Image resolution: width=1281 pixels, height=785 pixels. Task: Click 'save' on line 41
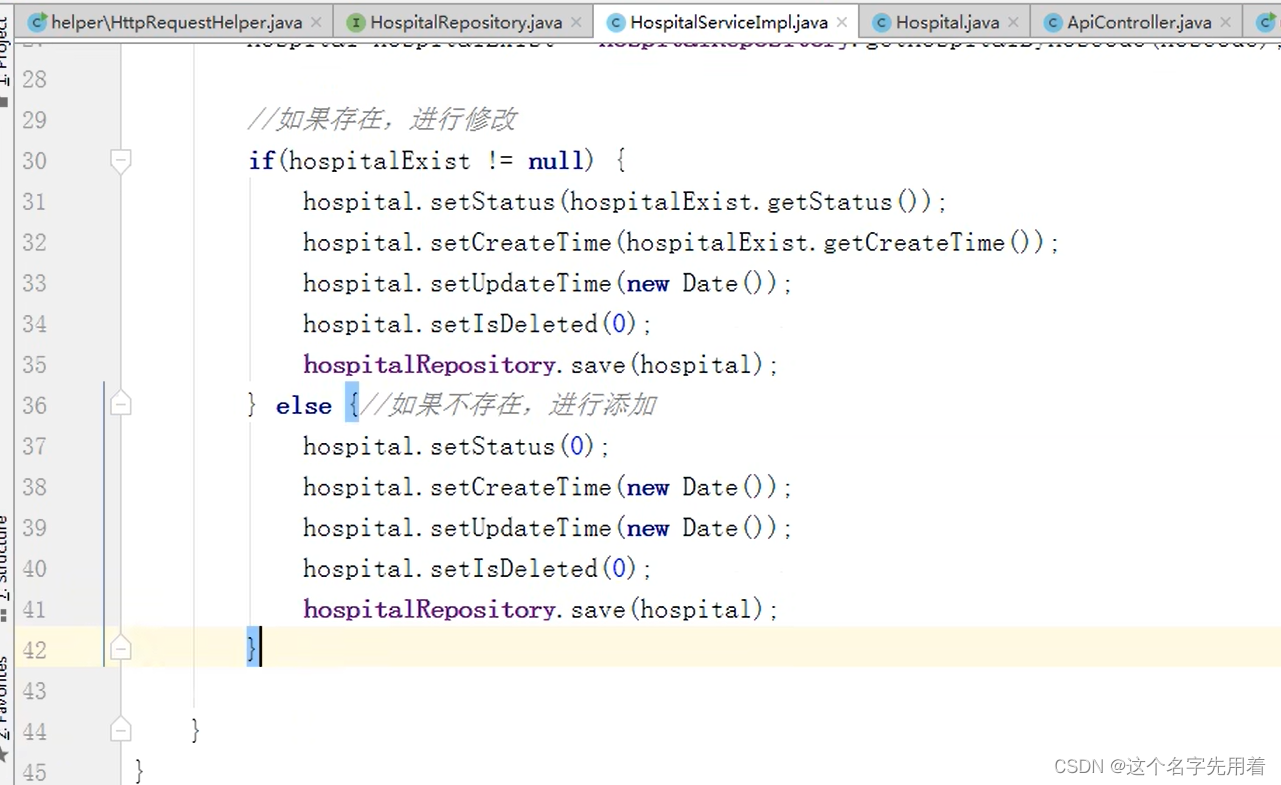coord(598,609)
